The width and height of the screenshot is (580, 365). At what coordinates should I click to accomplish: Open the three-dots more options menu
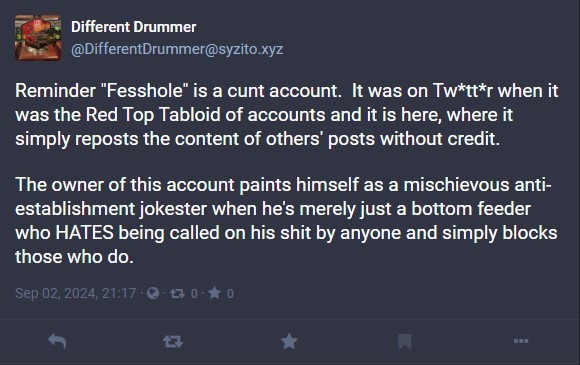(521, 341)
